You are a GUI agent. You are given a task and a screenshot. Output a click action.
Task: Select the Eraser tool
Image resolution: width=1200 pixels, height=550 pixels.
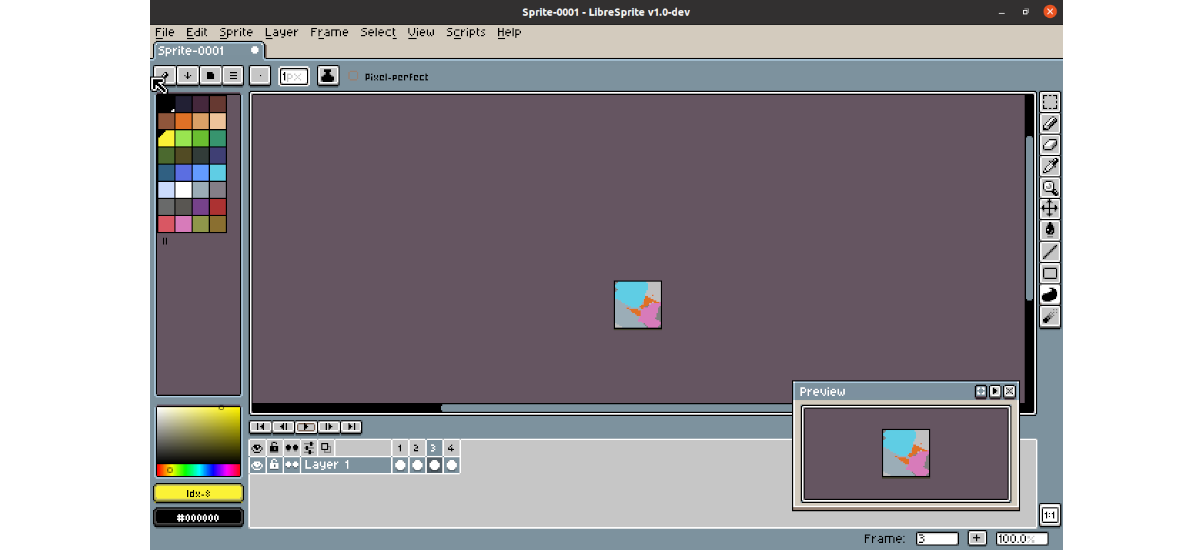1050,145
